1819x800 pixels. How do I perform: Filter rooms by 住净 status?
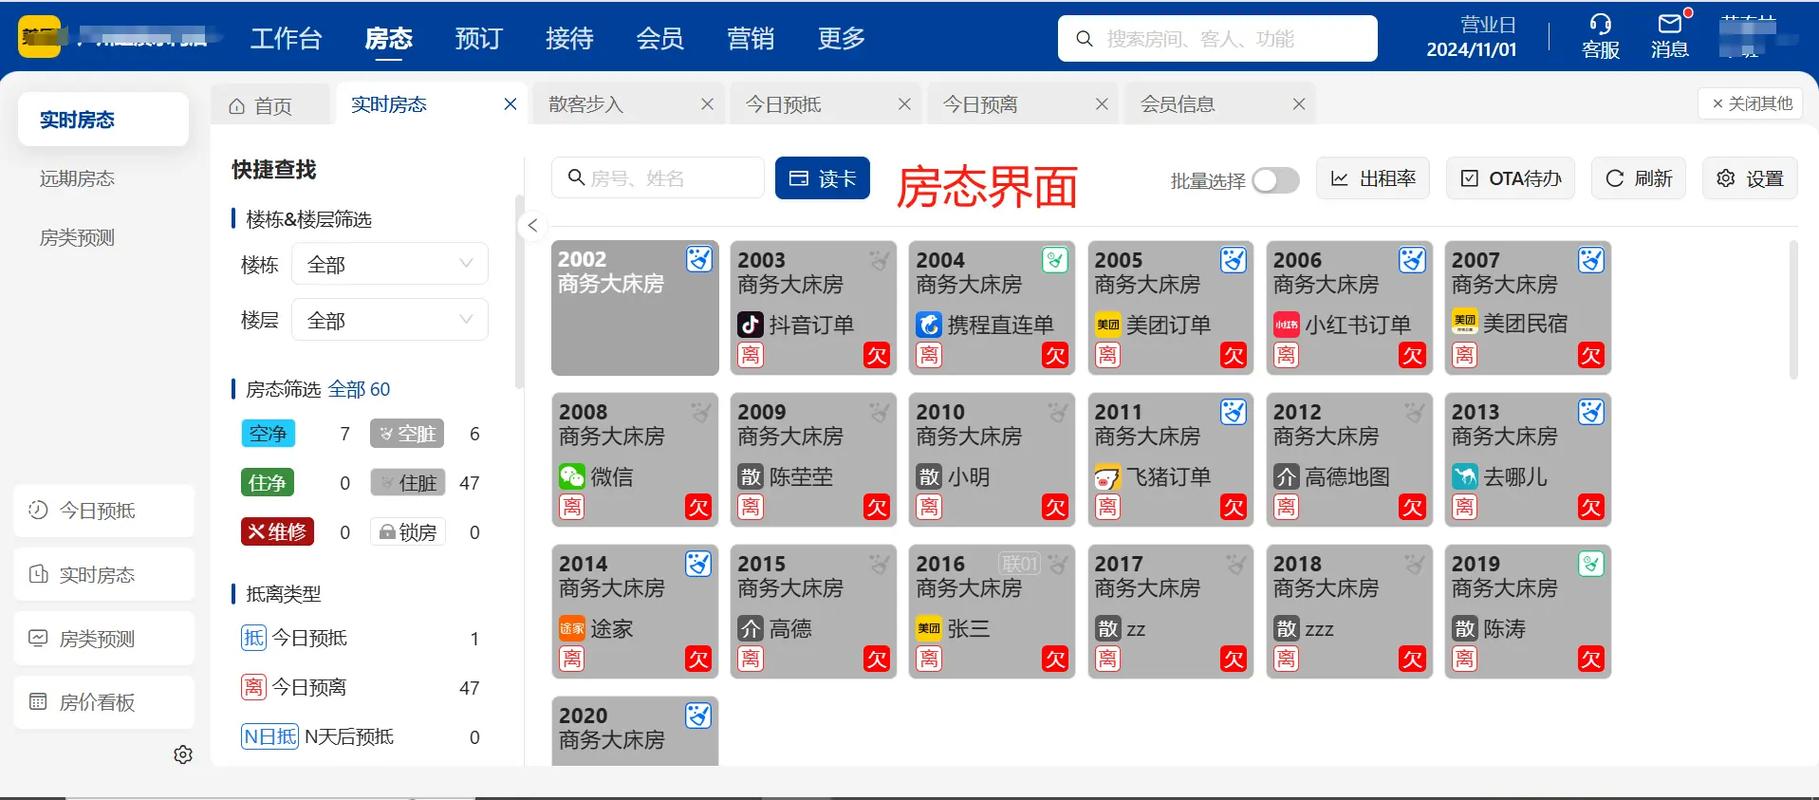click(x=267, y=482)
